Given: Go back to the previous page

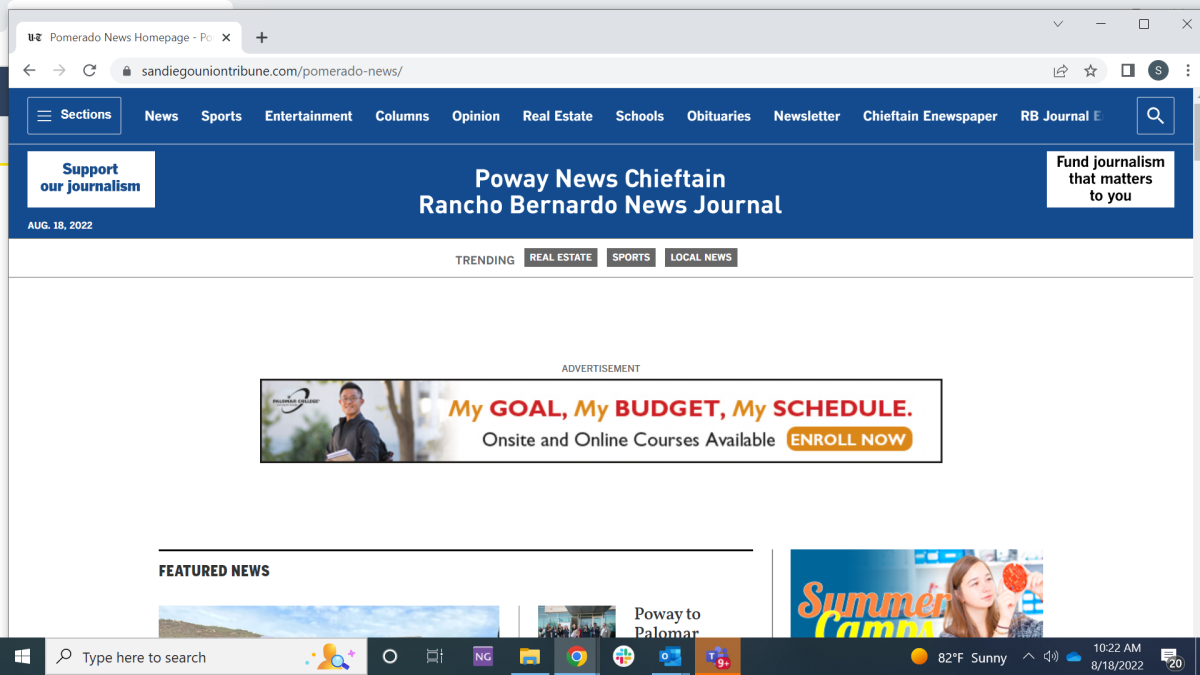Looking at the screenshot, I should [29, 70].
